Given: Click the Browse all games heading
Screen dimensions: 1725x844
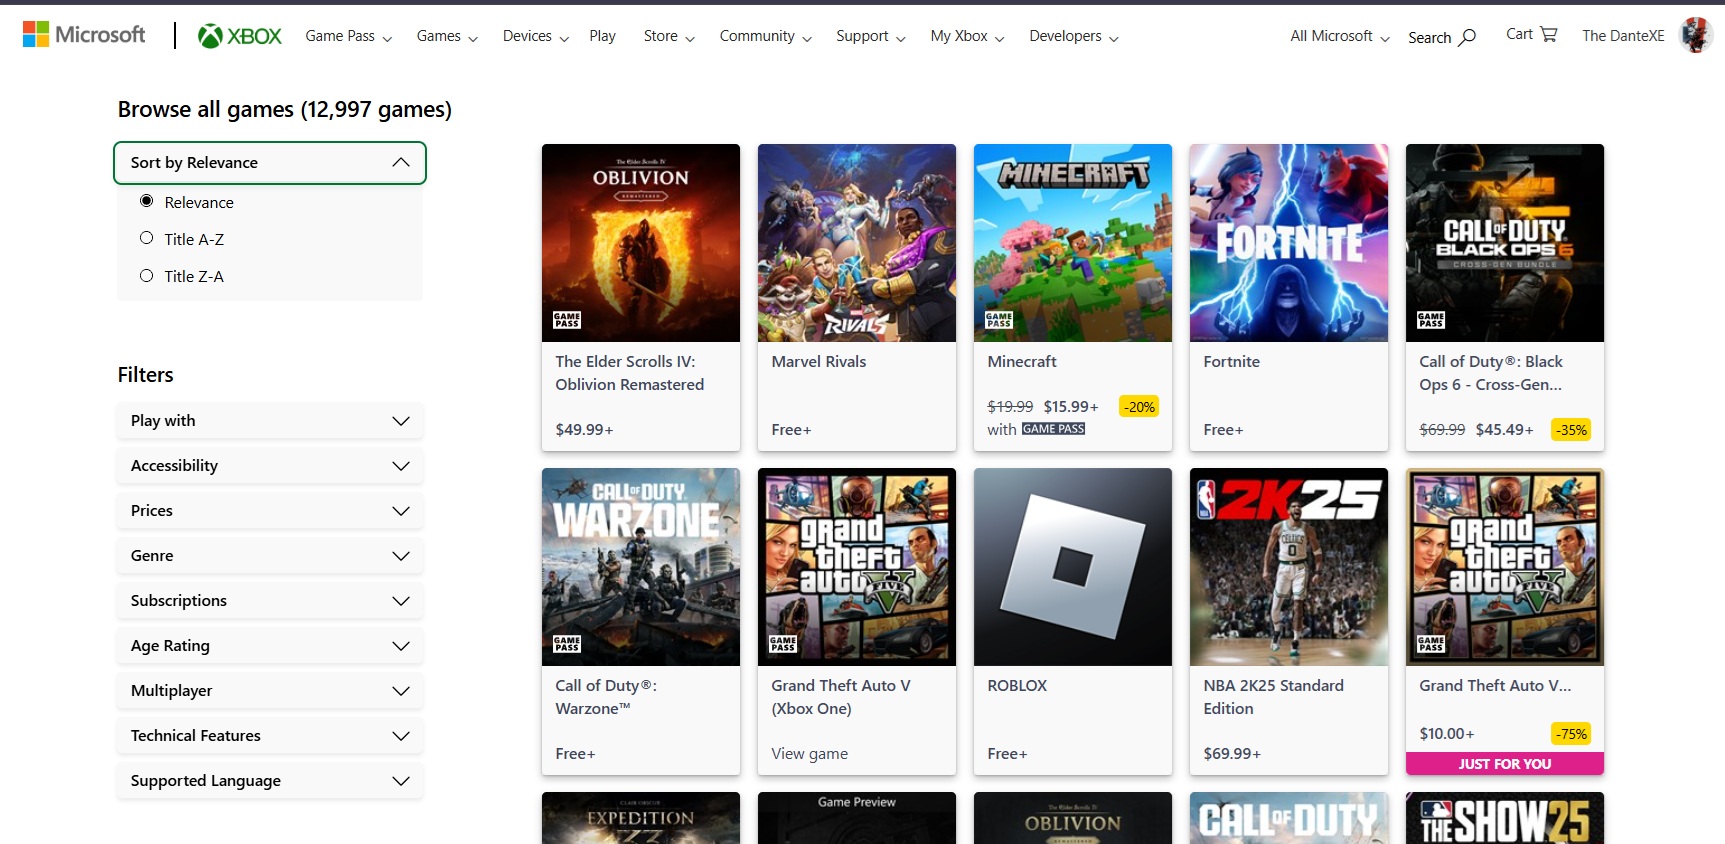Looking at the screenshot, I should (285, 109).
